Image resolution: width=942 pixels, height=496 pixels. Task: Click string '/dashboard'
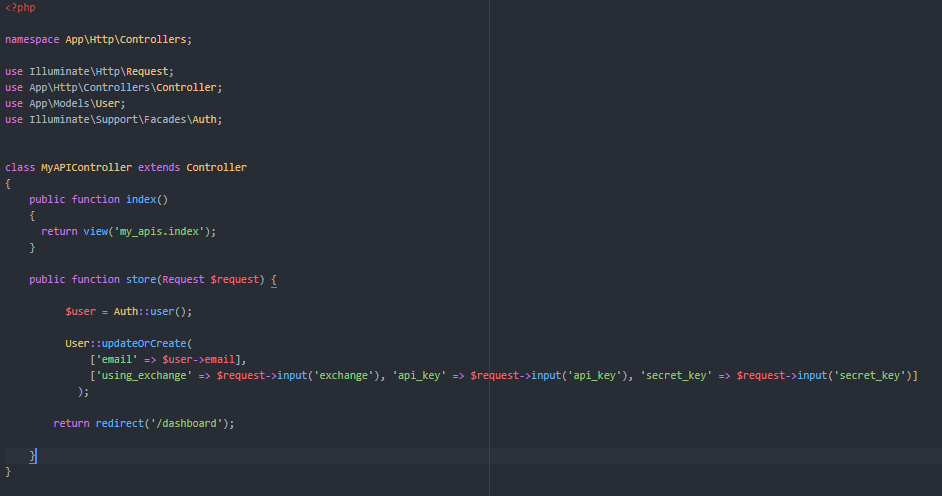(x=186, y=423)
